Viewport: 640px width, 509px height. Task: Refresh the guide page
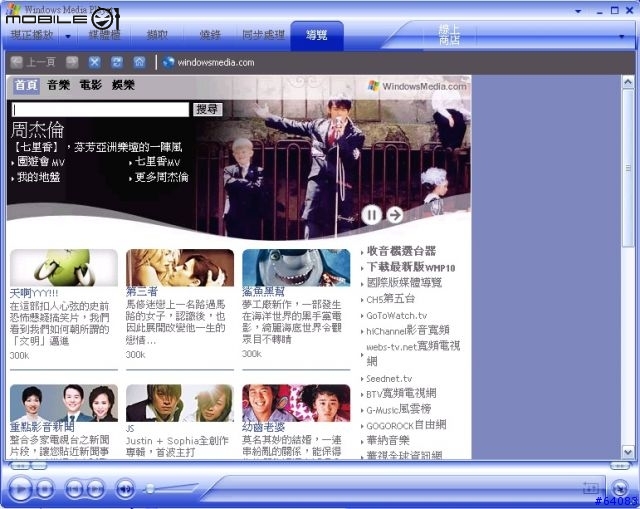coord(117,62)
